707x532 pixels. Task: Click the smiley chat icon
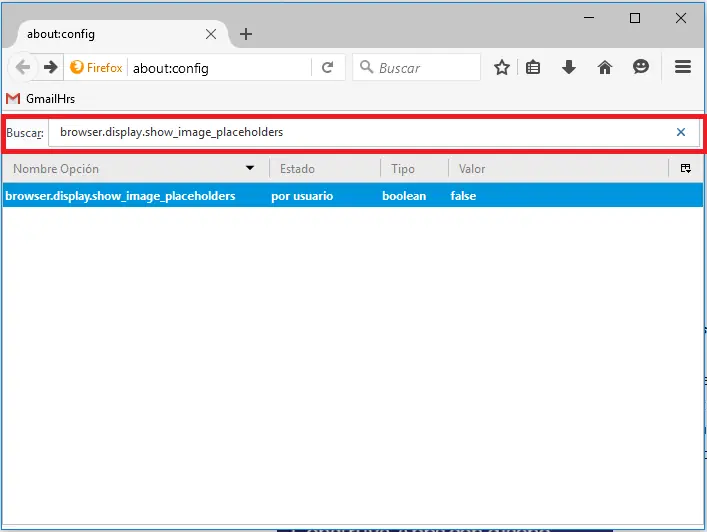(x=640, y=67)
